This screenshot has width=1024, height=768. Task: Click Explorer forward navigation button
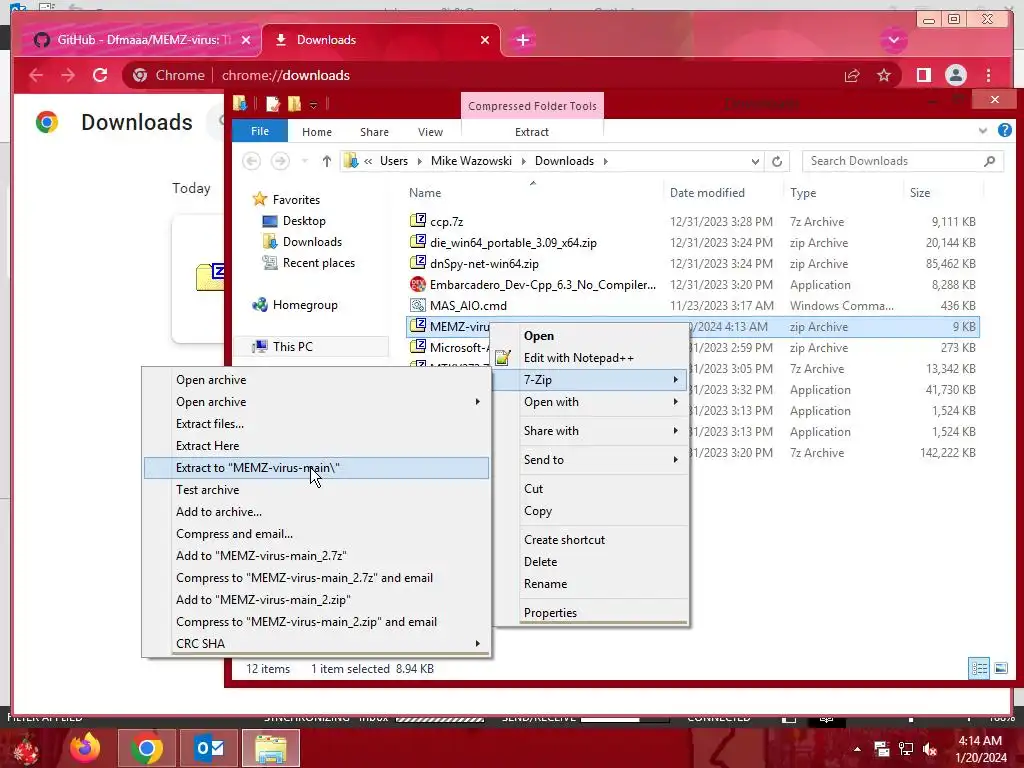tap(280, 161)
